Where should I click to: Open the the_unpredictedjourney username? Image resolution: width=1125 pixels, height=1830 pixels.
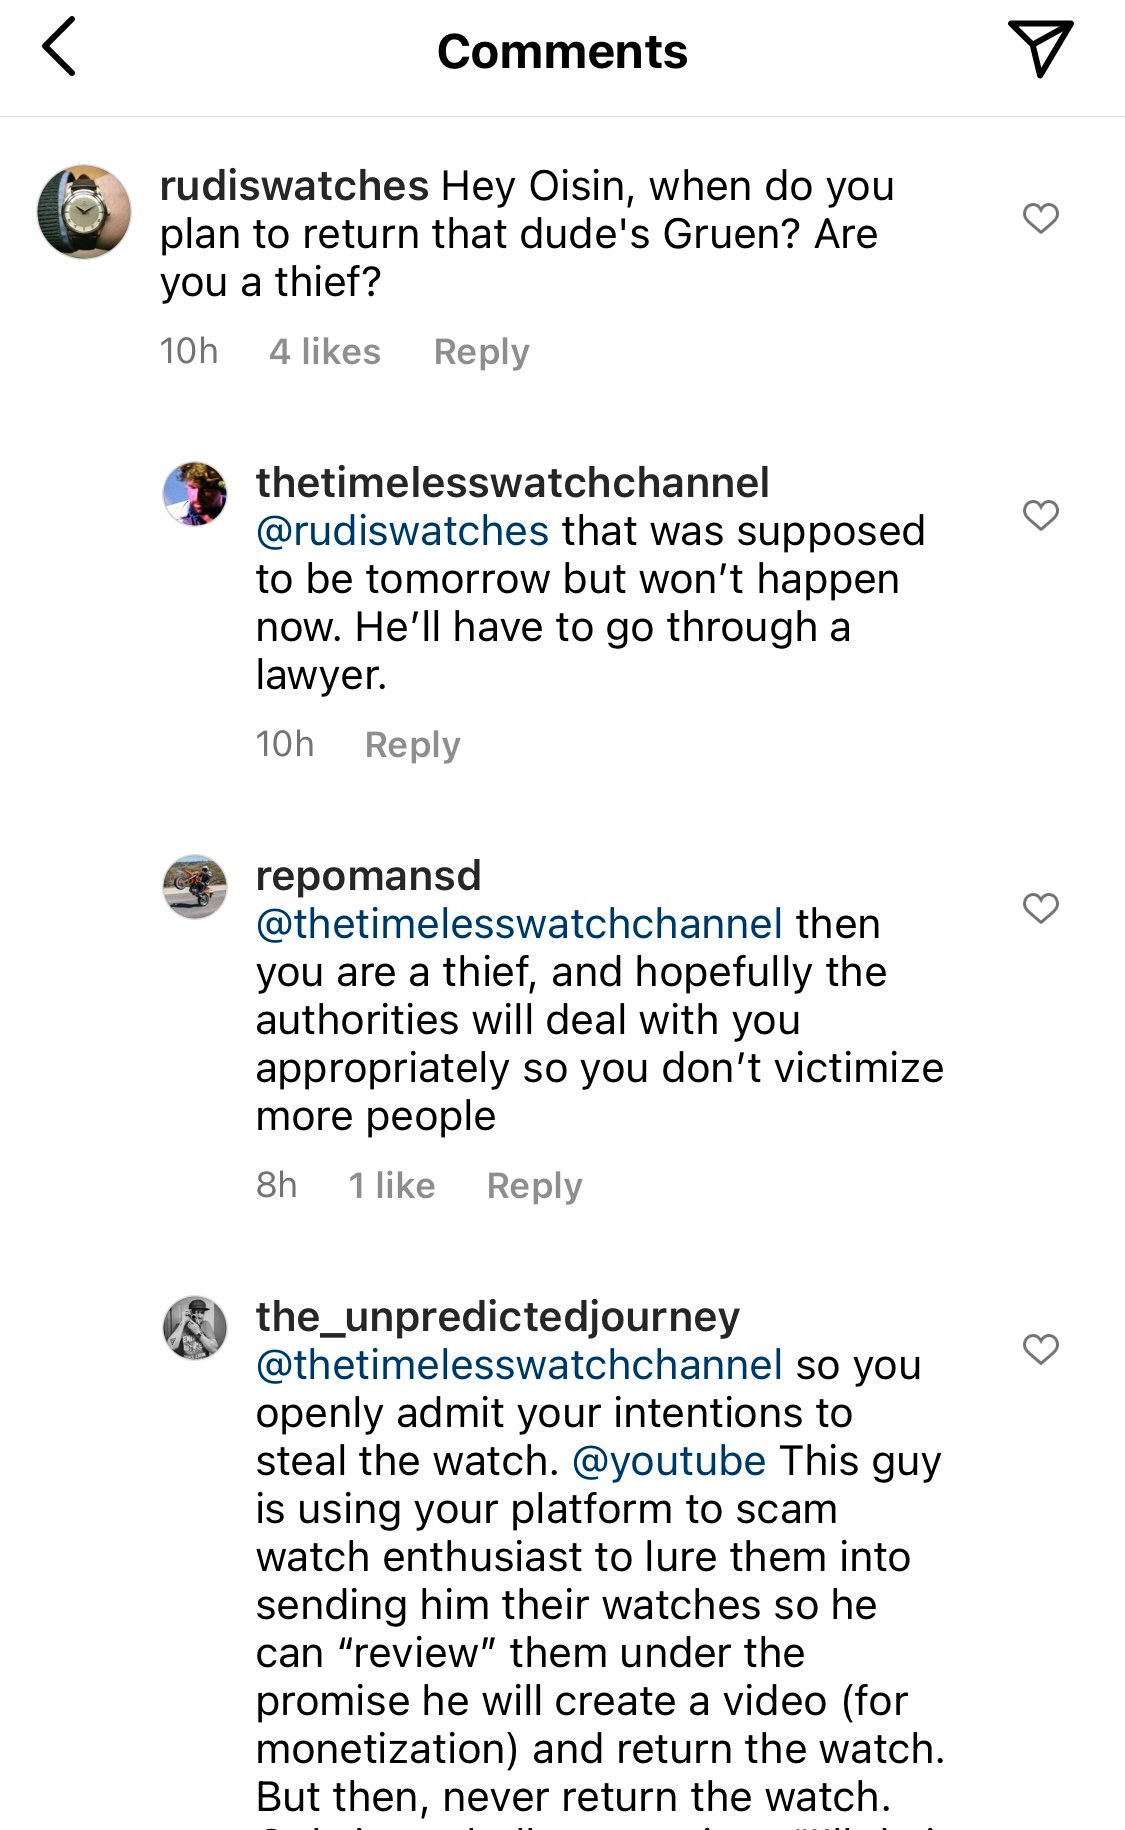click(x=497, y=1317)
